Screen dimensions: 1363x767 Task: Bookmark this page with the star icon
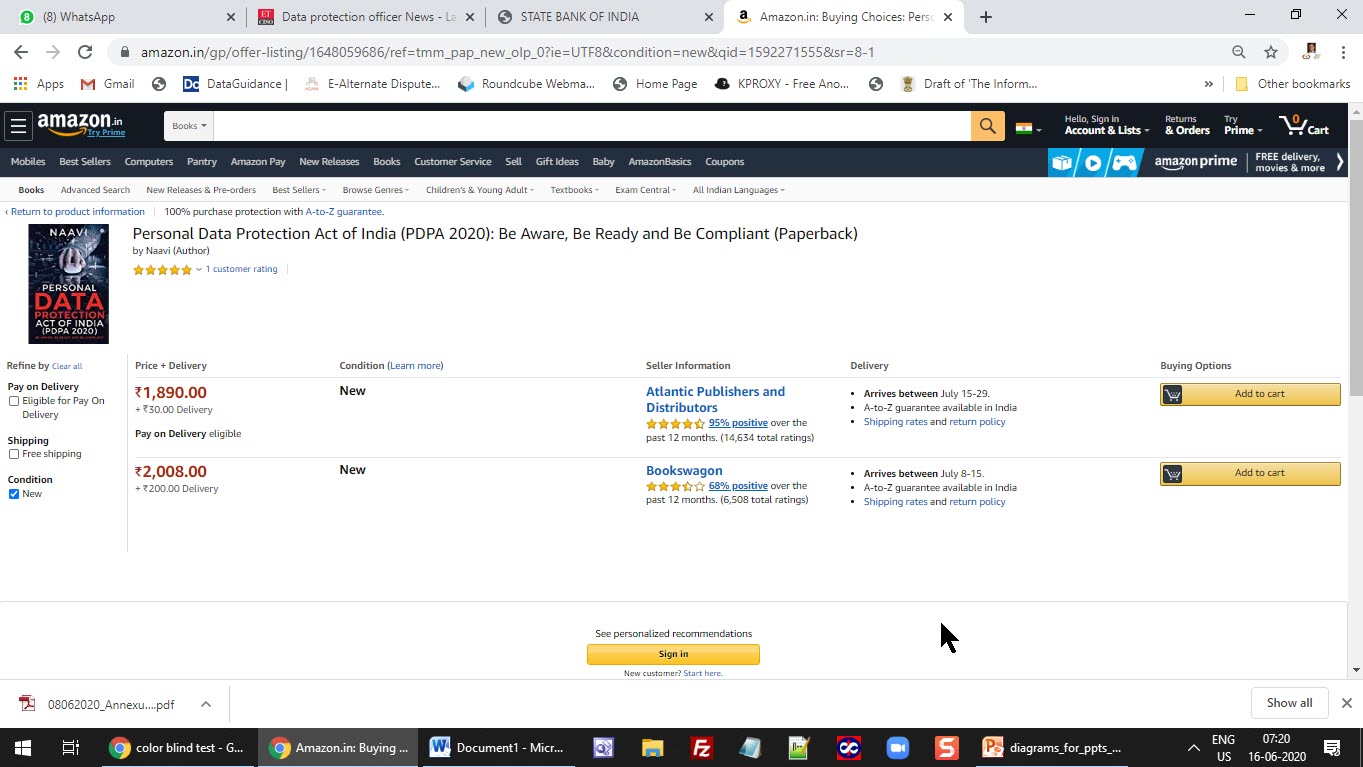click(1271, 52)
